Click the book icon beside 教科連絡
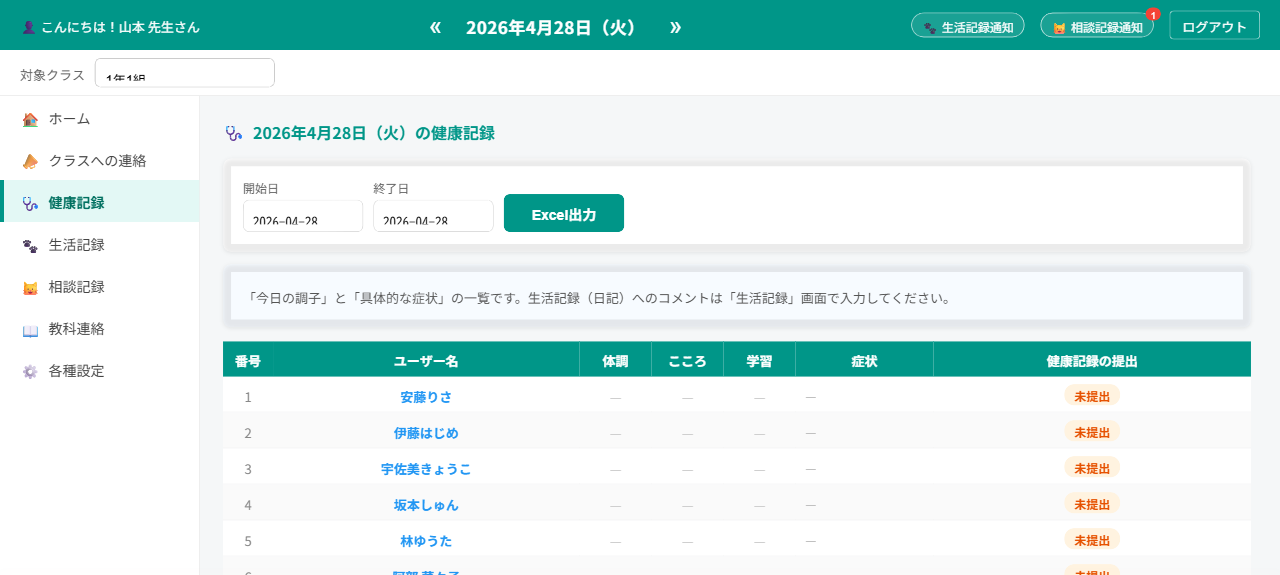Screen dimensions: 1280x575 pos(30,329)
